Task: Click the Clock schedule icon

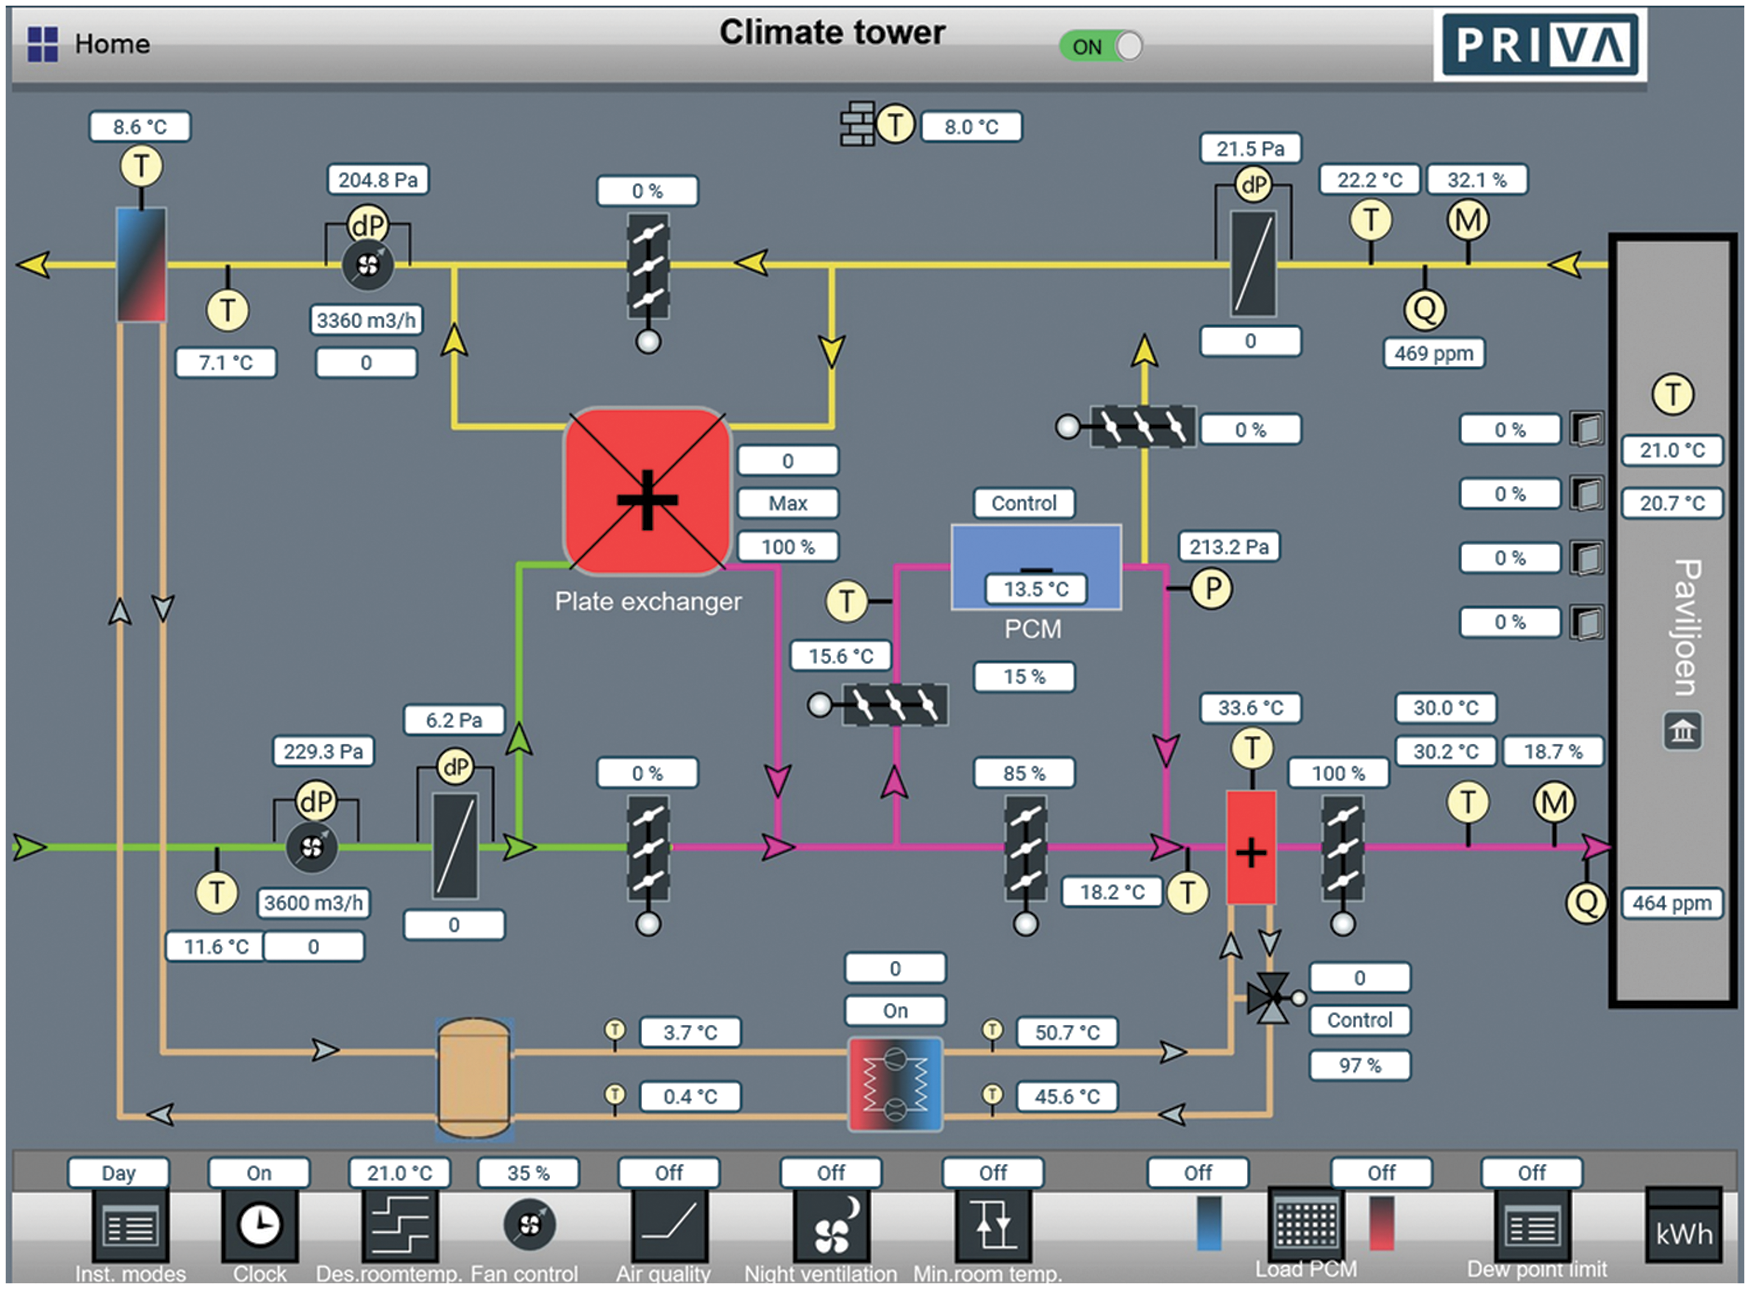Action: (259, 1226)
